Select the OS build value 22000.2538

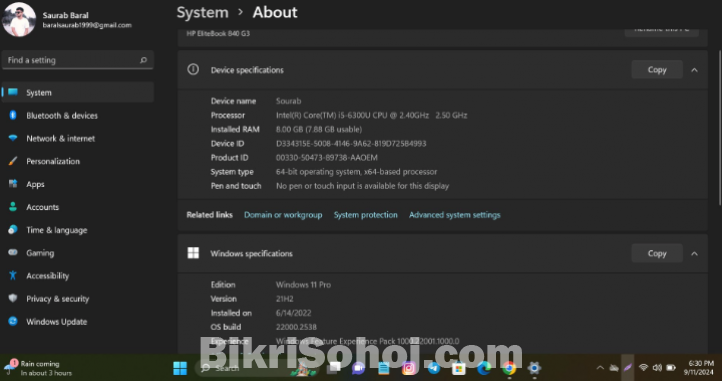[296, 327]
